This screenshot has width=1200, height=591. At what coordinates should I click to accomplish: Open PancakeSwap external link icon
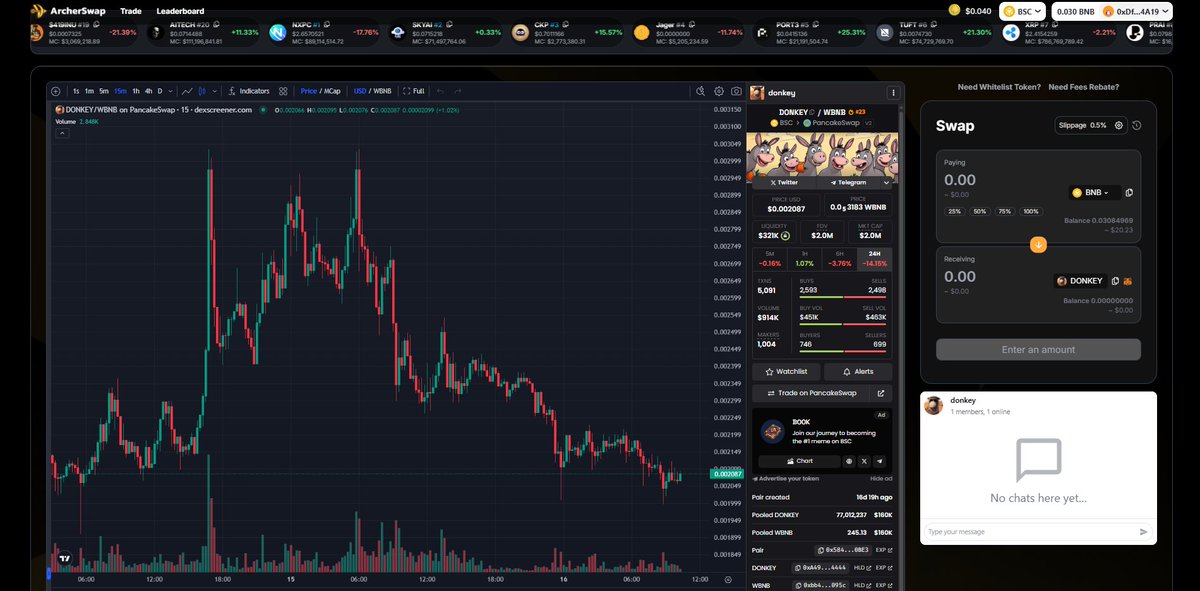point(881,394)
